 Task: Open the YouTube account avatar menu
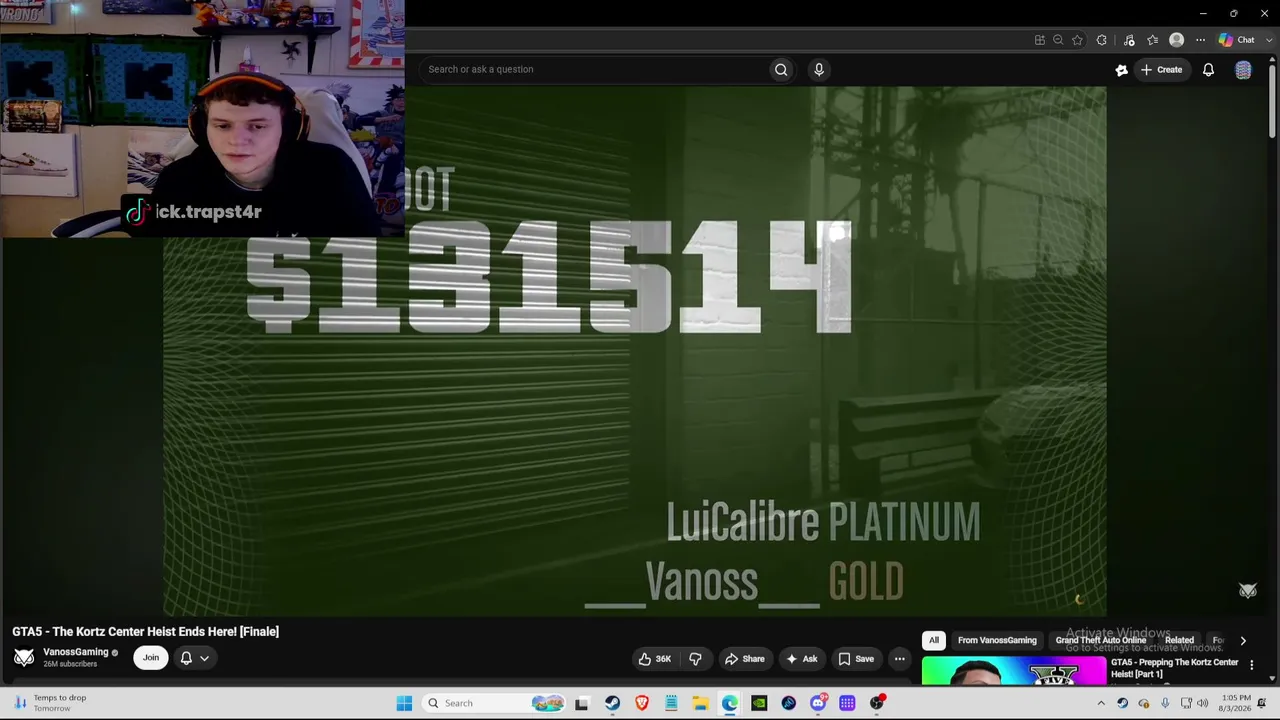click(1243, 69)
